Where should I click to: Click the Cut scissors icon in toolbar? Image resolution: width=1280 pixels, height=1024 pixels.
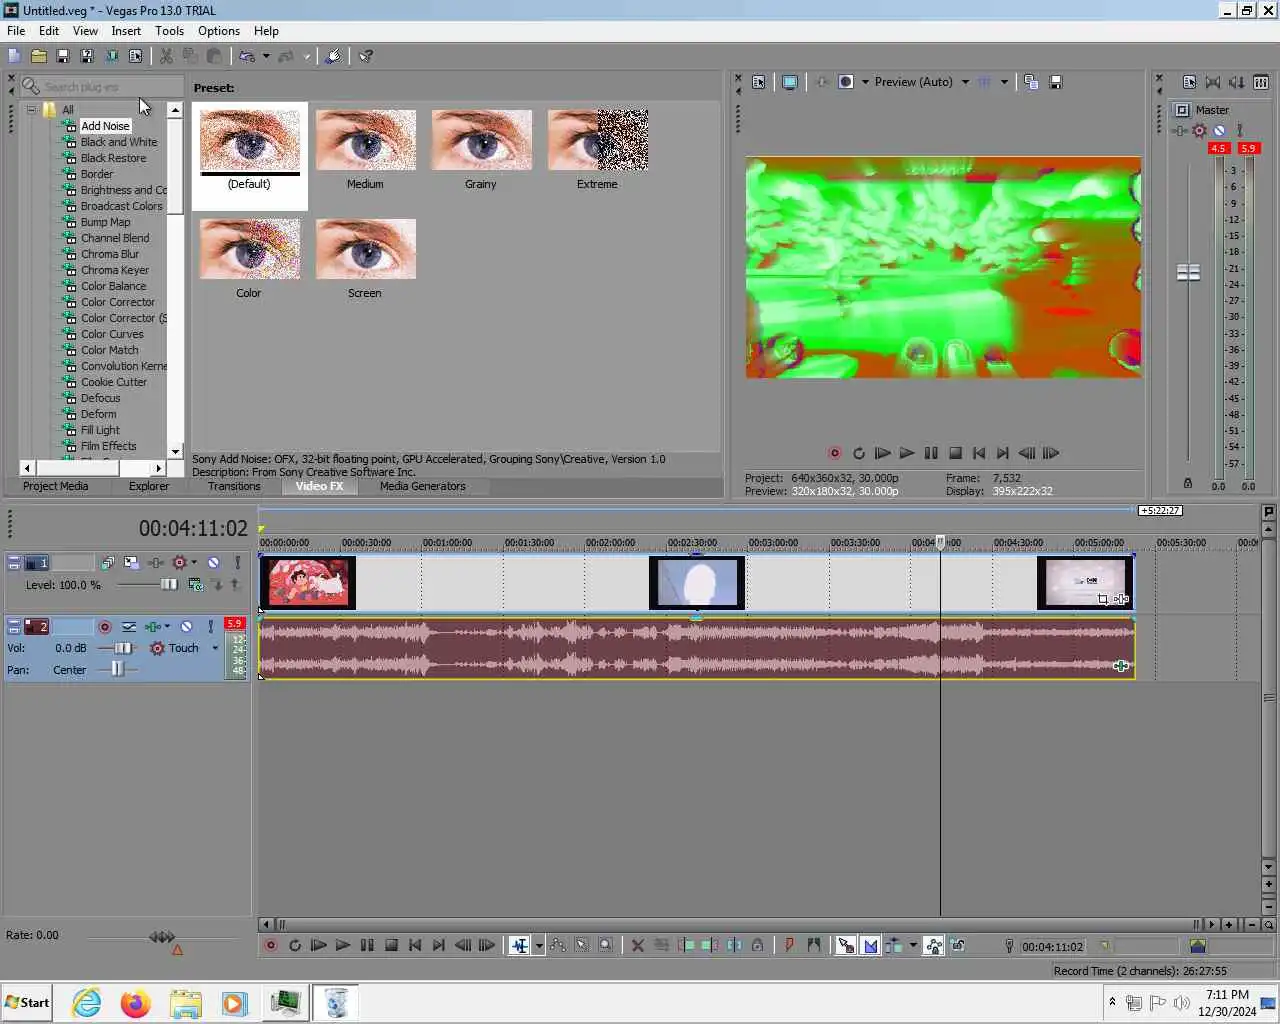click(166, 56)
